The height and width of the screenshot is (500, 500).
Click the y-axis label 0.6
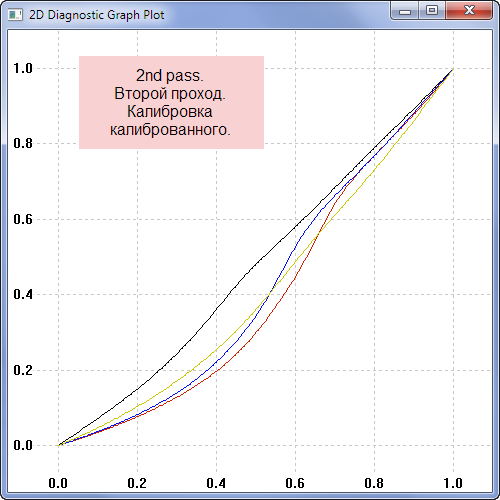[x=23, y=219]
